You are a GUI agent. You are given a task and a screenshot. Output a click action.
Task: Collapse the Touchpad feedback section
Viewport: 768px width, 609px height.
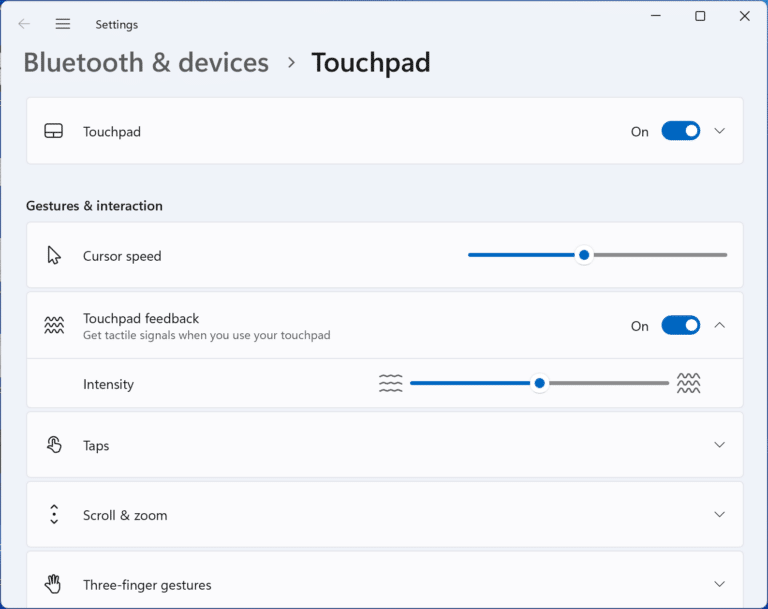720,325
